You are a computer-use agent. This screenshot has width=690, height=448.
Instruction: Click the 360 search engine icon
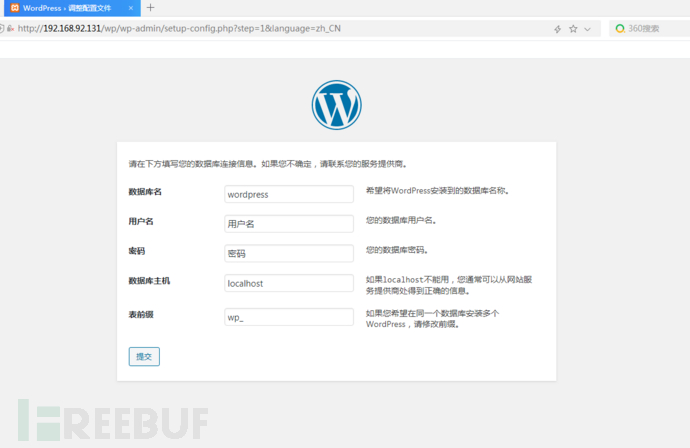(x=620, y=29)
